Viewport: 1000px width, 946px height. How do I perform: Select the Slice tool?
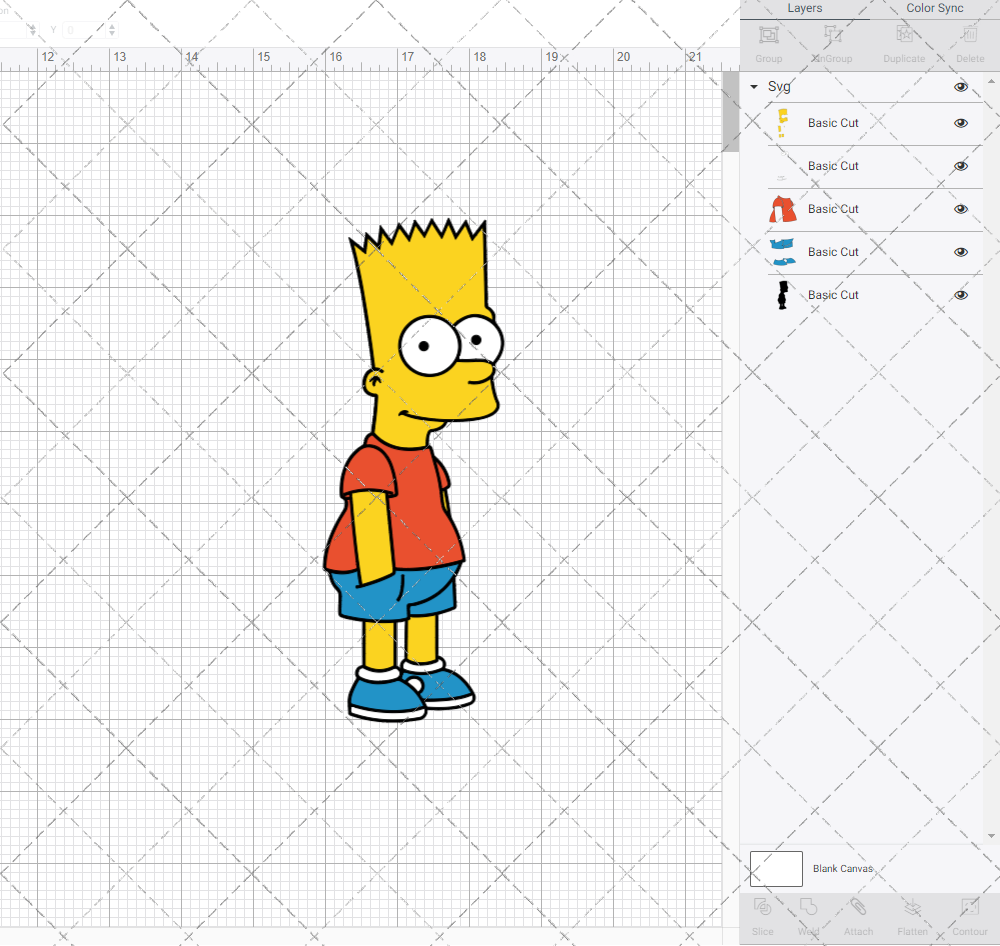[x=762, y=907]
